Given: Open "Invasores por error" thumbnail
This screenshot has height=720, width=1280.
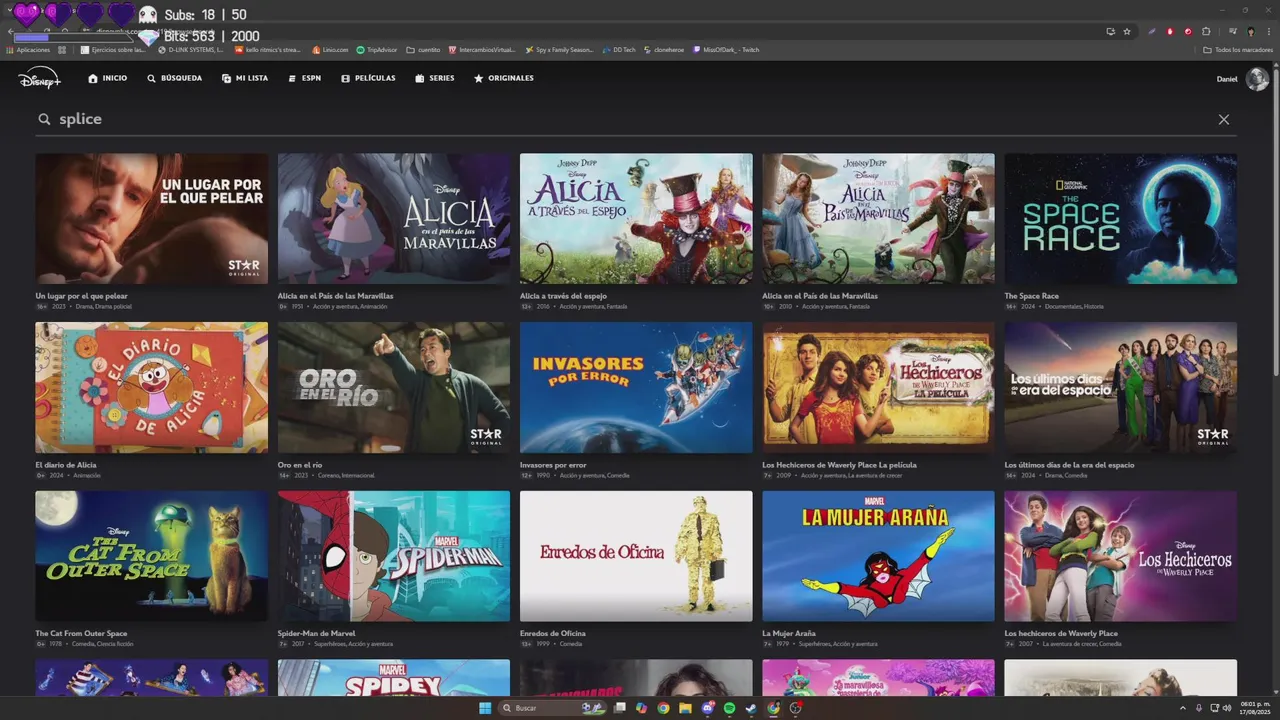Looking at the screenshot, I should pos(636,387).
